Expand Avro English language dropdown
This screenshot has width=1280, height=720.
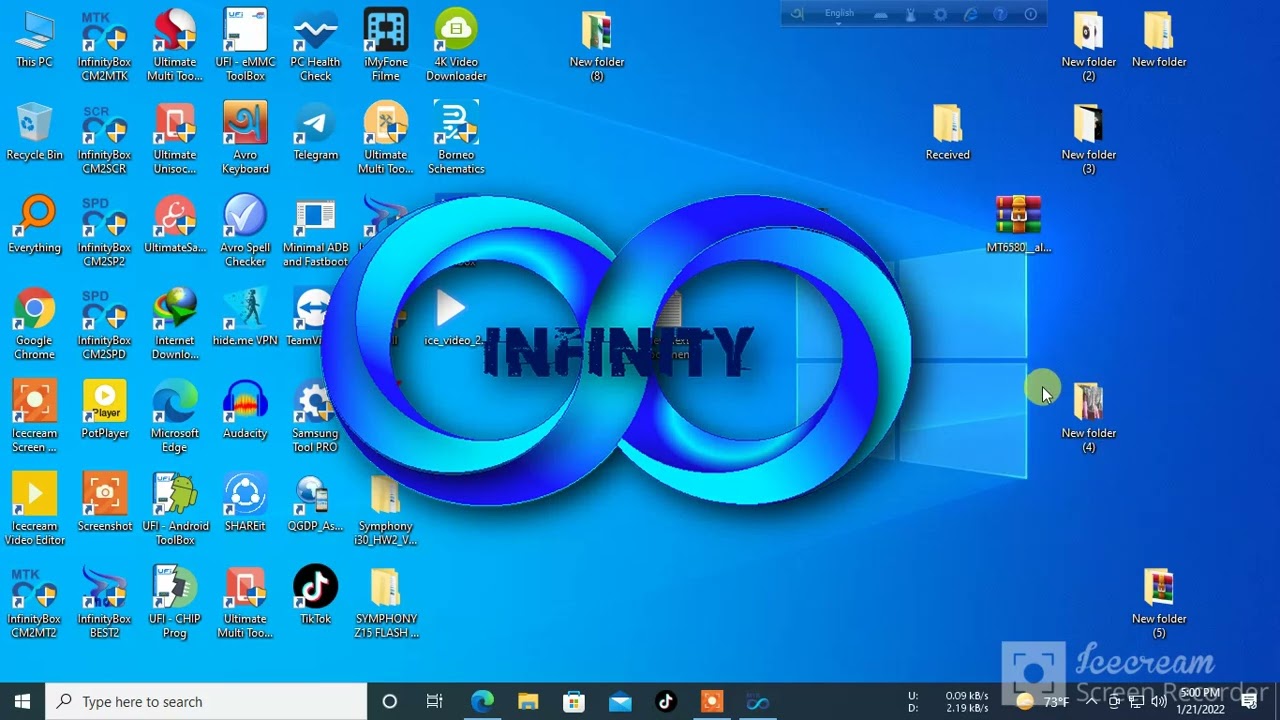click(840, 14)
